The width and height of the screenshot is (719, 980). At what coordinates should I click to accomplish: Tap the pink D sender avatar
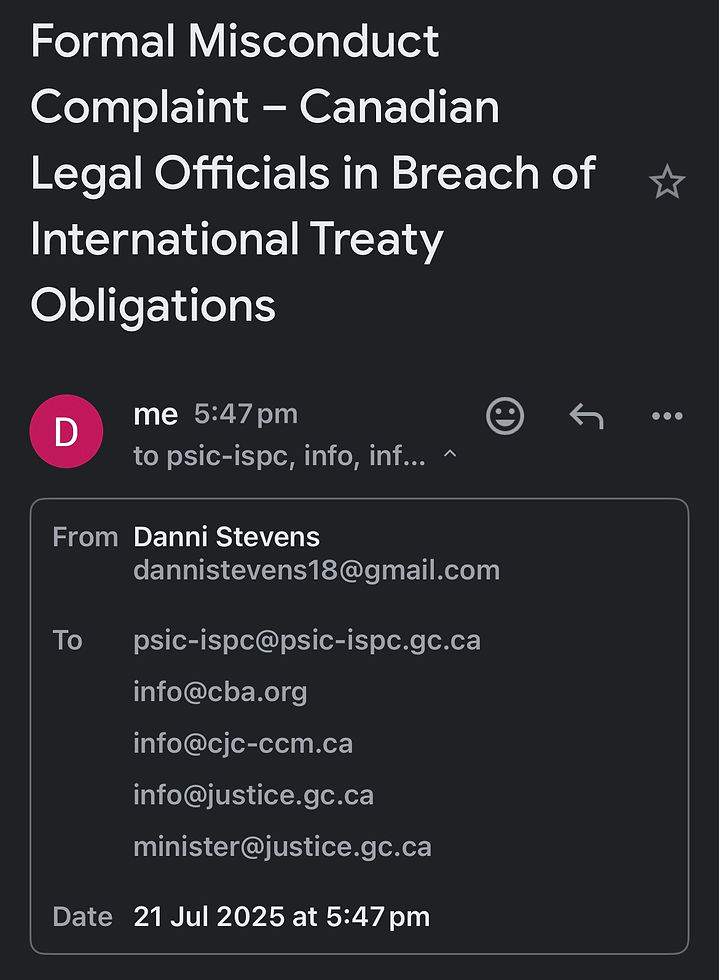(x=66, y=431)
